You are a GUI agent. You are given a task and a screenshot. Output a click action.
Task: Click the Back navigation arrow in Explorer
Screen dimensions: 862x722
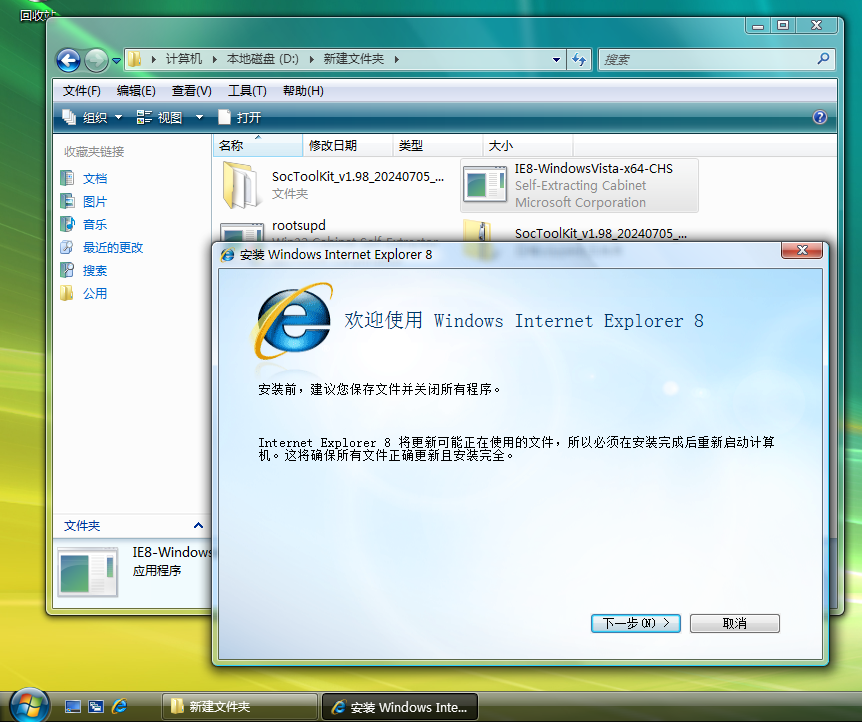tap(68, 60)
